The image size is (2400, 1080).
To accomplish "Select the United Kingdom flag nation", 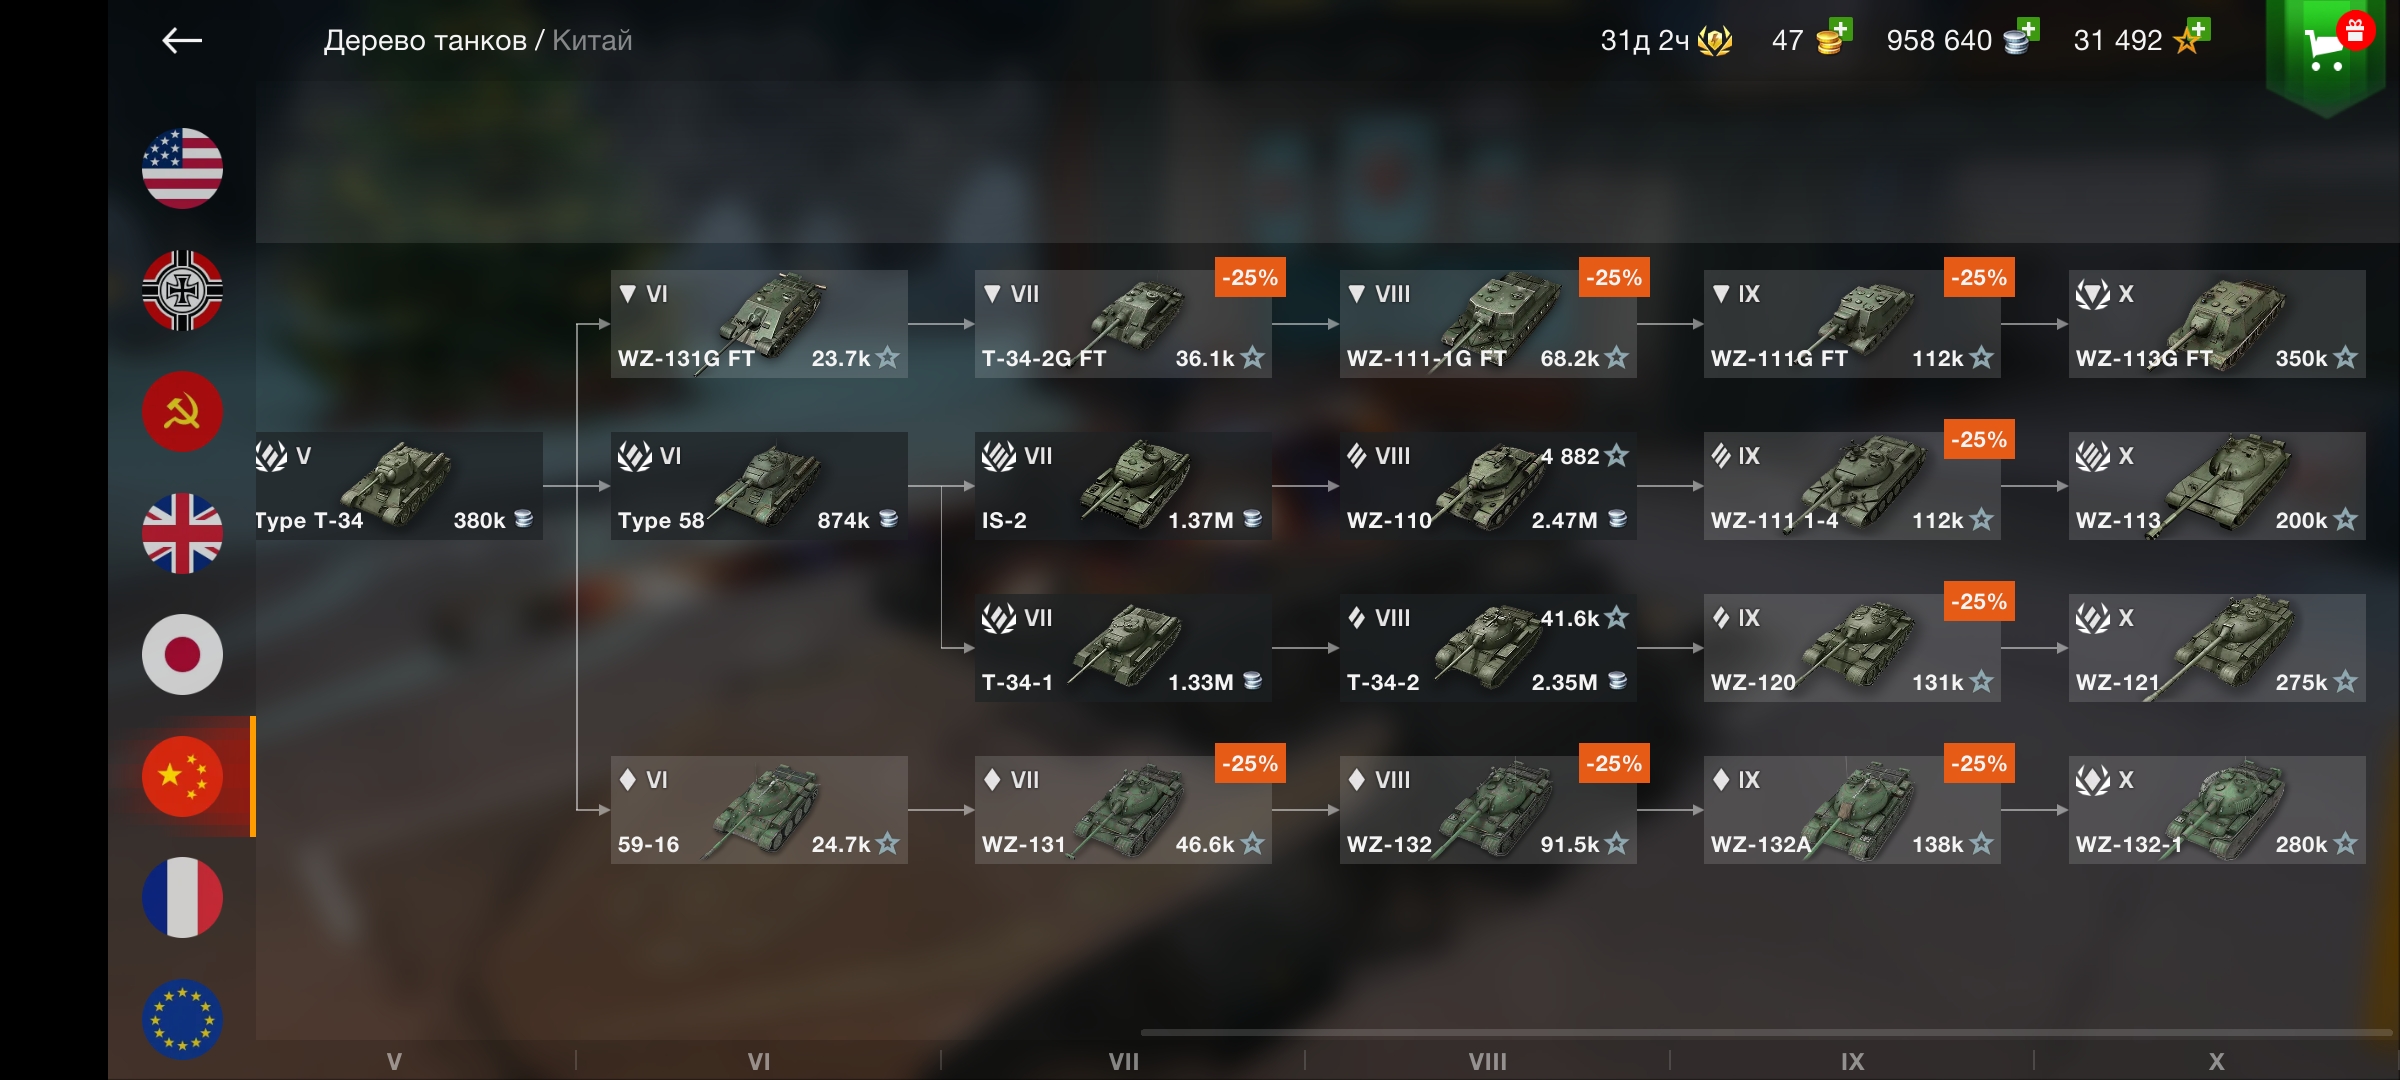I will click(x=182, y=533).
